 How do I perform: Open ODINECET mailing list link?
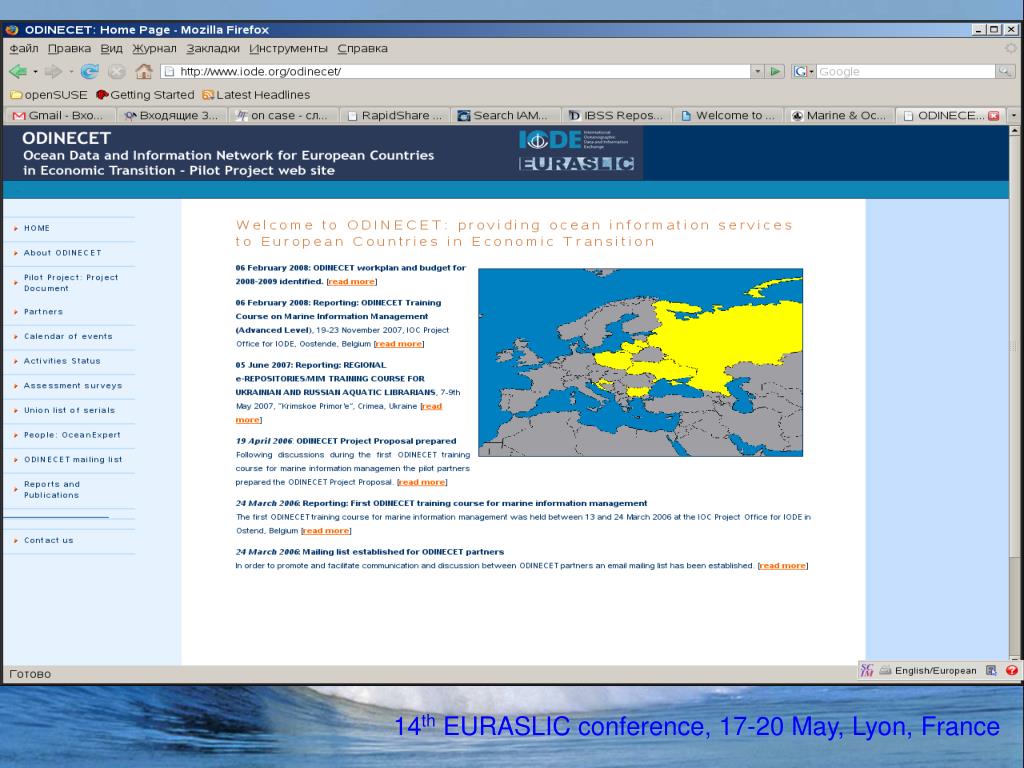point(73,460)
